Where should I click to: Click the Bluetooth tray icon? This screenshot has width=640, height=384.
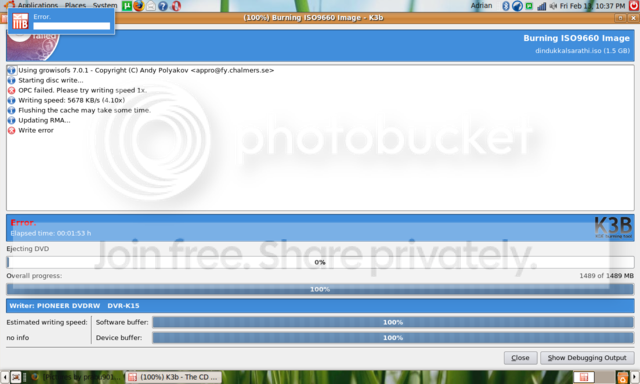click(505, 6)
